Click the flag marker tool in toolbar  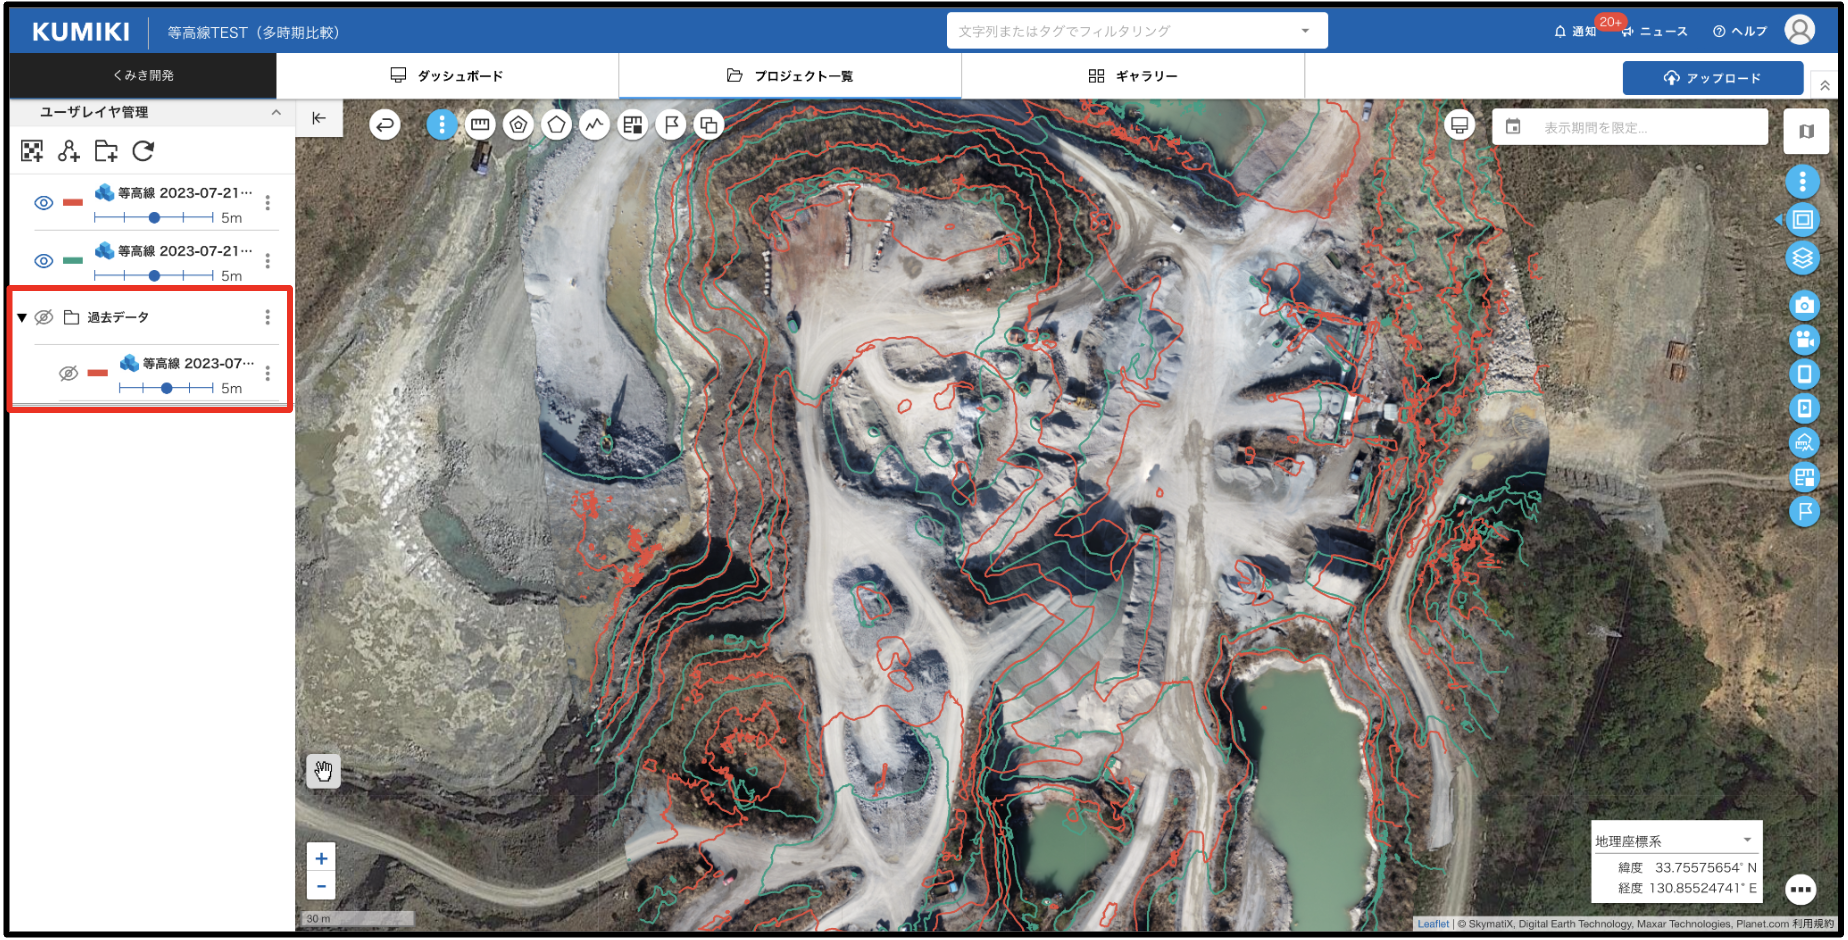671,125
